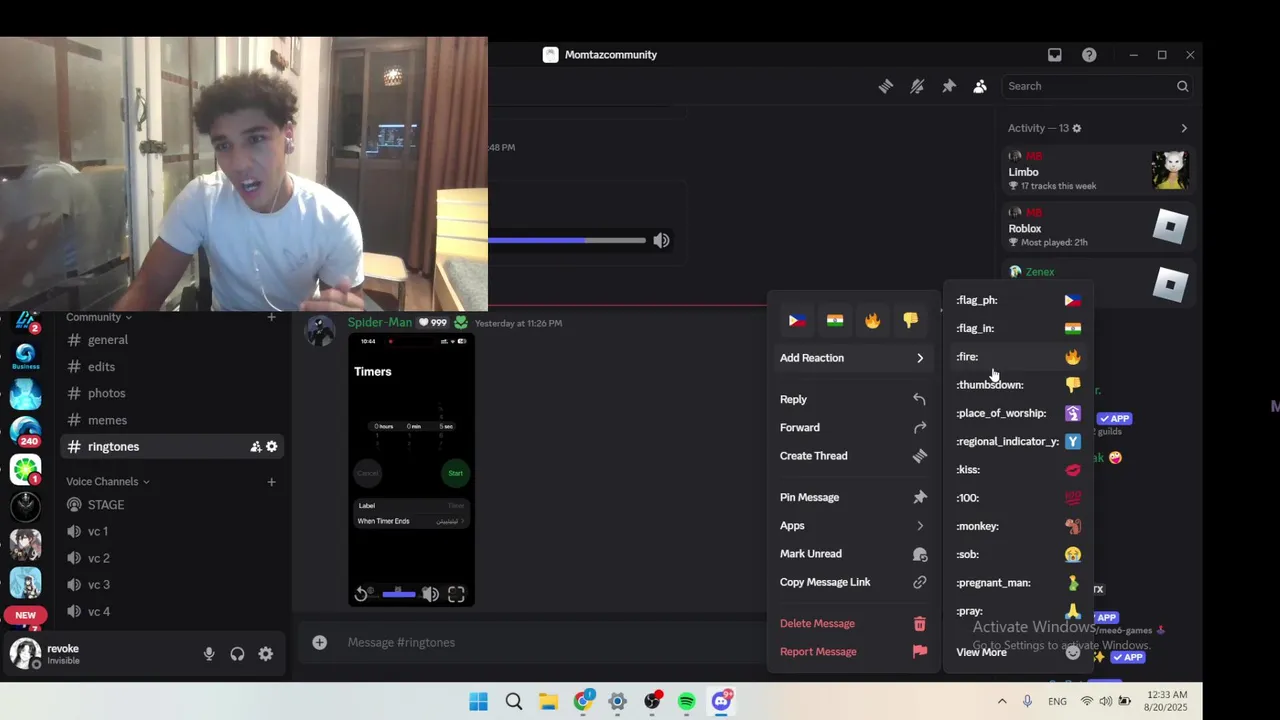Open Limbo activity card
This screenshot has width=1280, height=720.
coord(1098,170)
